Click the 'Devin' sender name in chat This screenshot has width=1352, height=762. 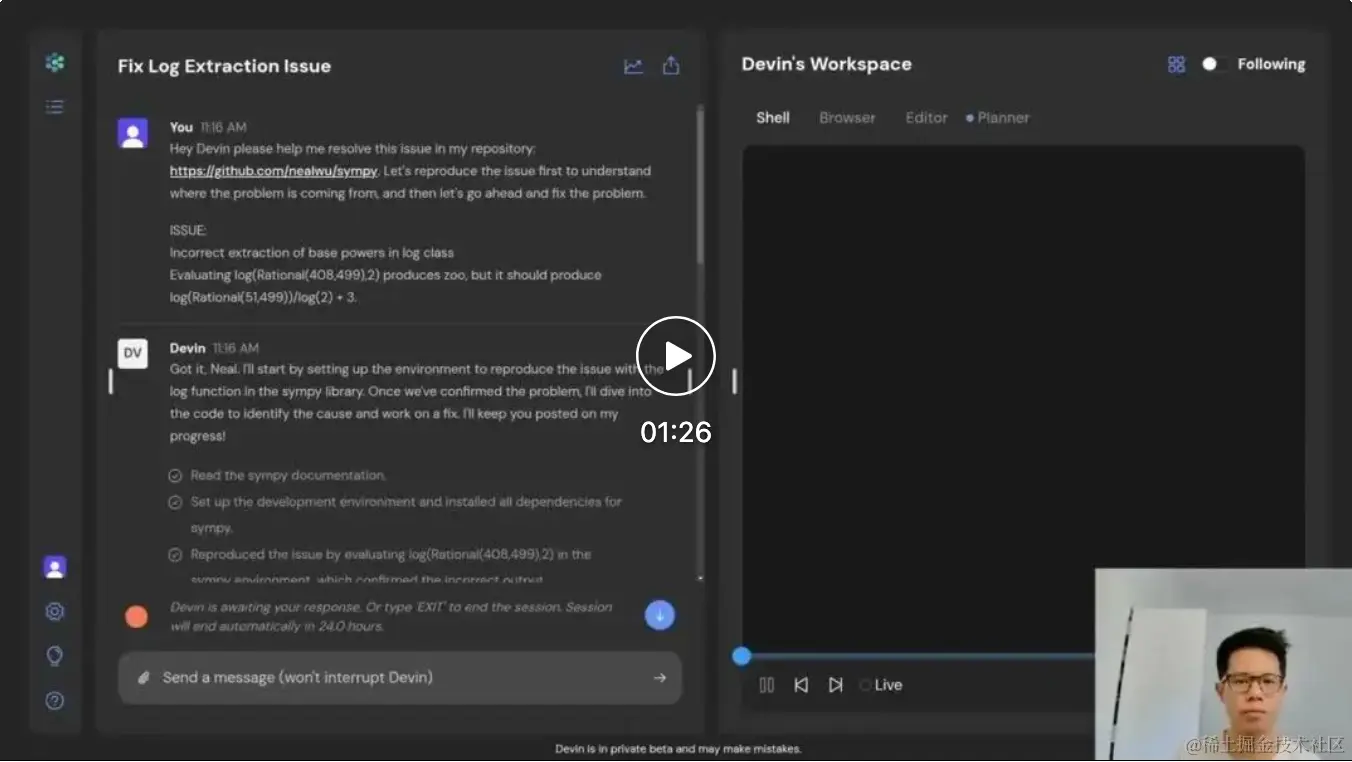coord(187,348)
